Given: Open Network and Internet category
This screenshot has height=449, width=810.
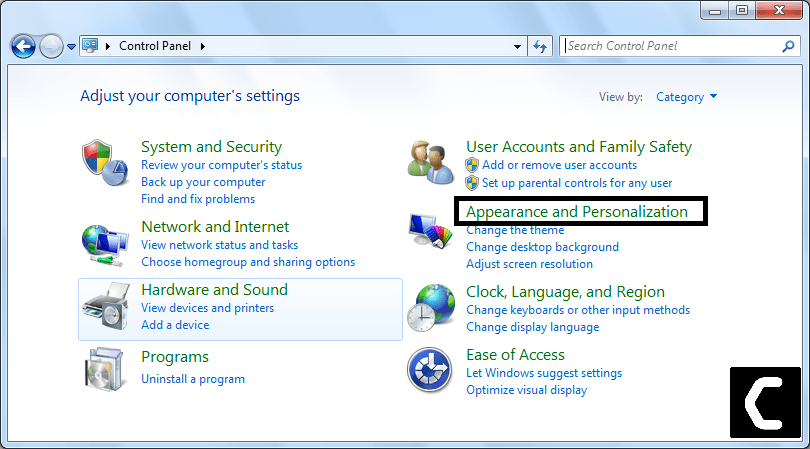Looking at the screenshot, I should point(215,227).
